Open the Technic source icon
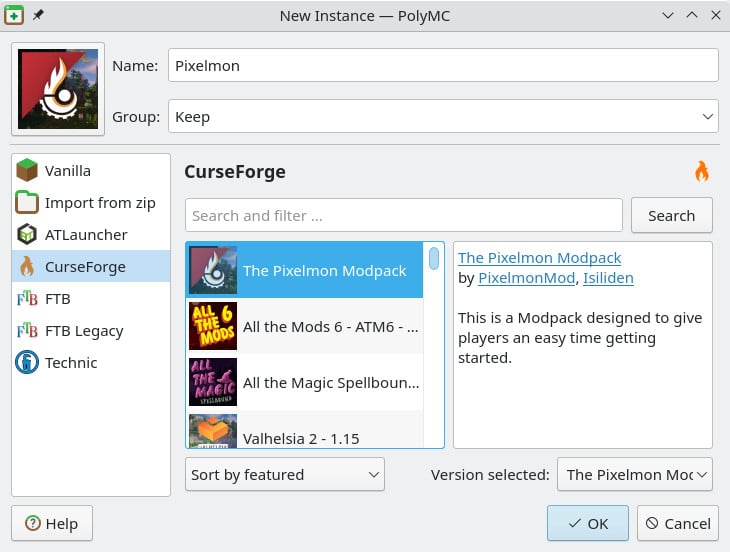 click(x=27, y=363)
